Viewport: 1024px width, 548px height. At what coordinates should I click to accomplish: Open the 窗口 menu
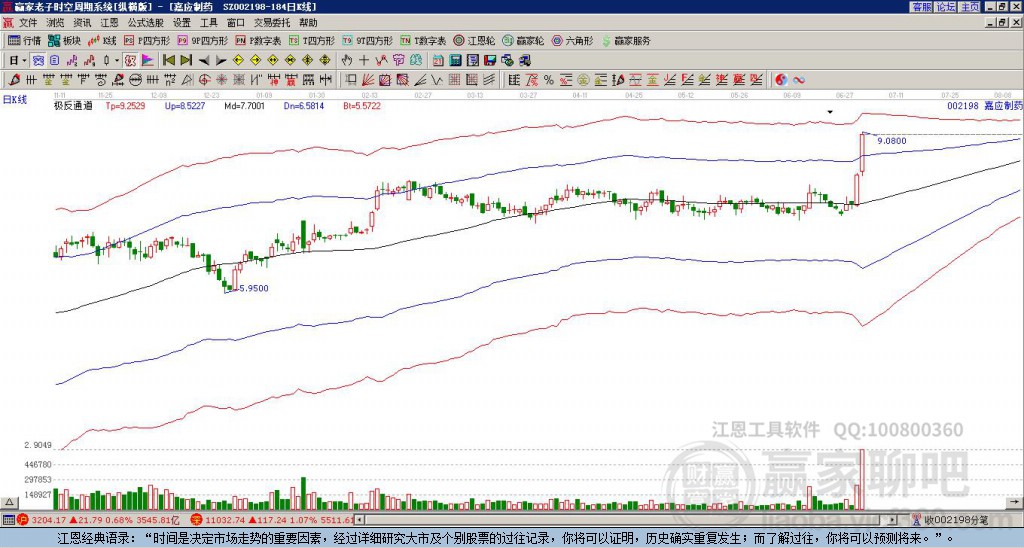tap(236, 23)
